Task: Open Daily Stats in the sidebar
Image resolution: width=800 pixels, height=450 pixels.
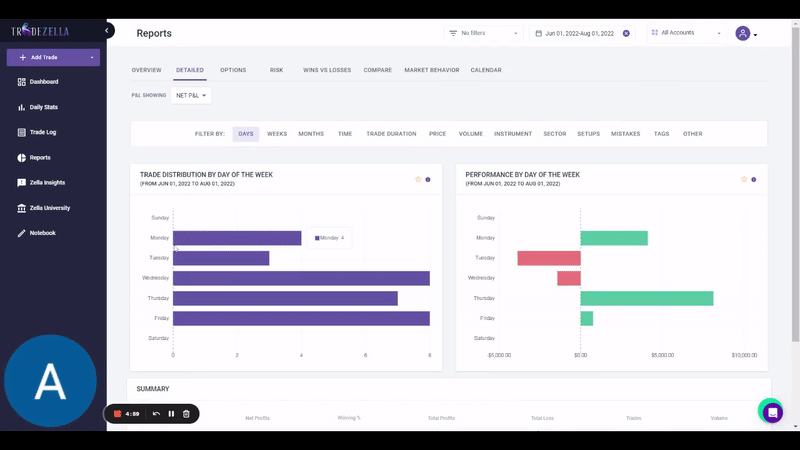Action: pyautogui.click(x=43, y=107)
